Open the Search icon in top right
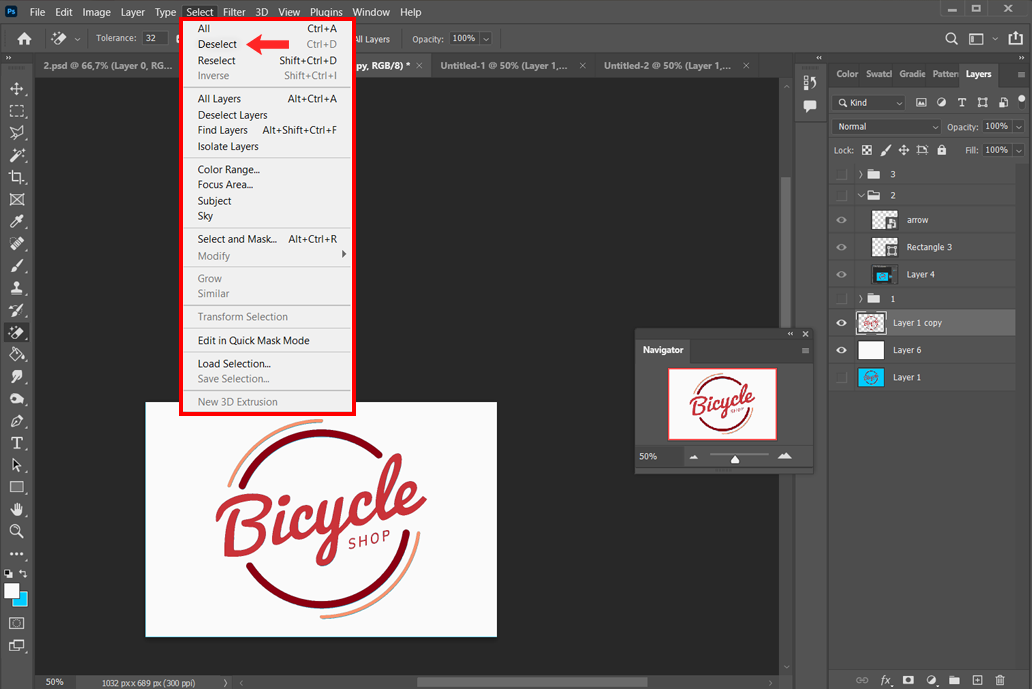Image resolution: width=1032 pixels, height=689 pixels. coord(951,39)
